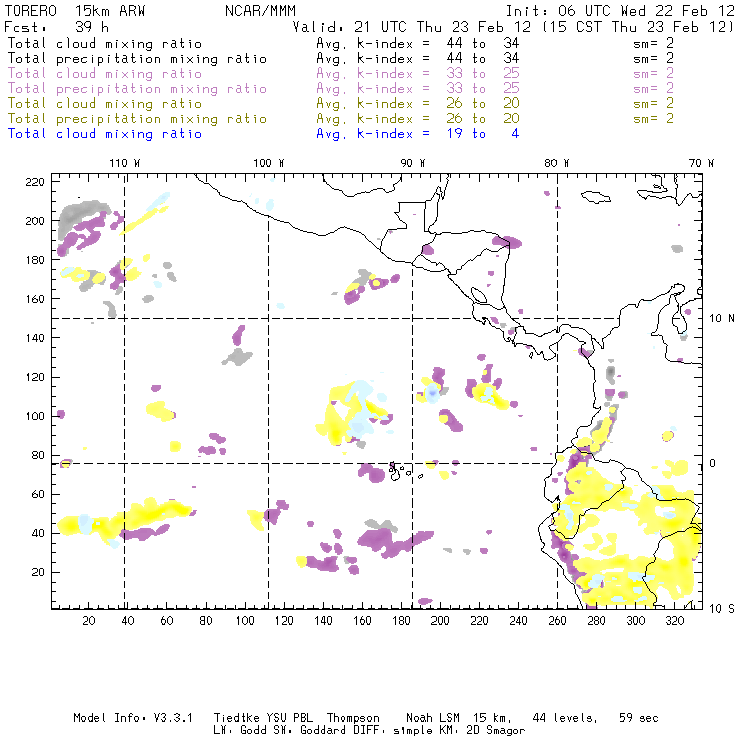Screen dimensions: 740x740
Task: Select the '90 W' longitude label
Action: click(413, 163)
